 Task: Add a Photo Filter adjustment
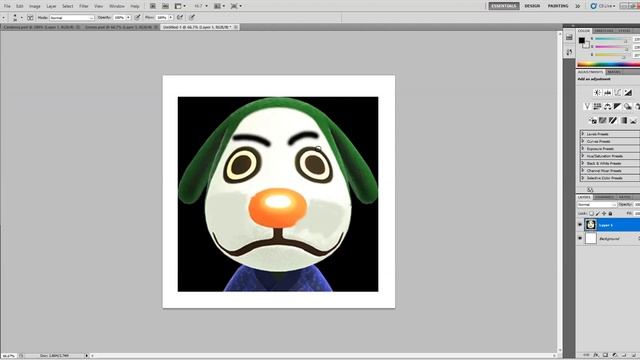[x=628, y=107]
